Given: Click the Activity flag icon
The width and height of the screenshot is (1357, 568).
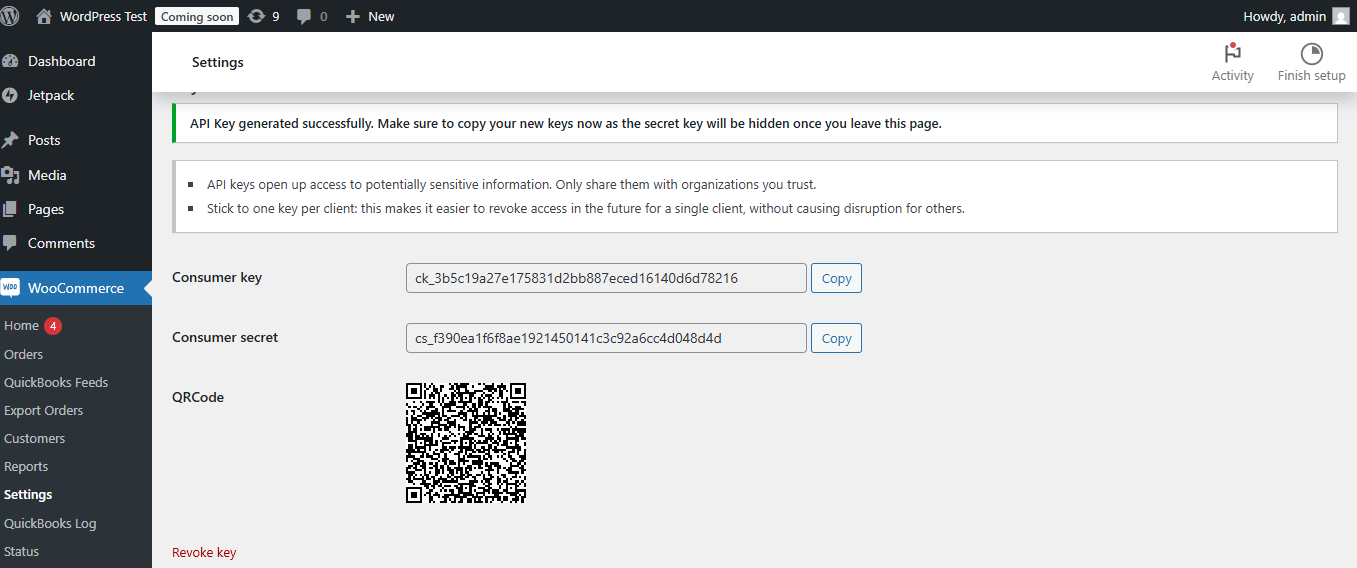Looking at the screenshot, I should tap(1232, 54).
